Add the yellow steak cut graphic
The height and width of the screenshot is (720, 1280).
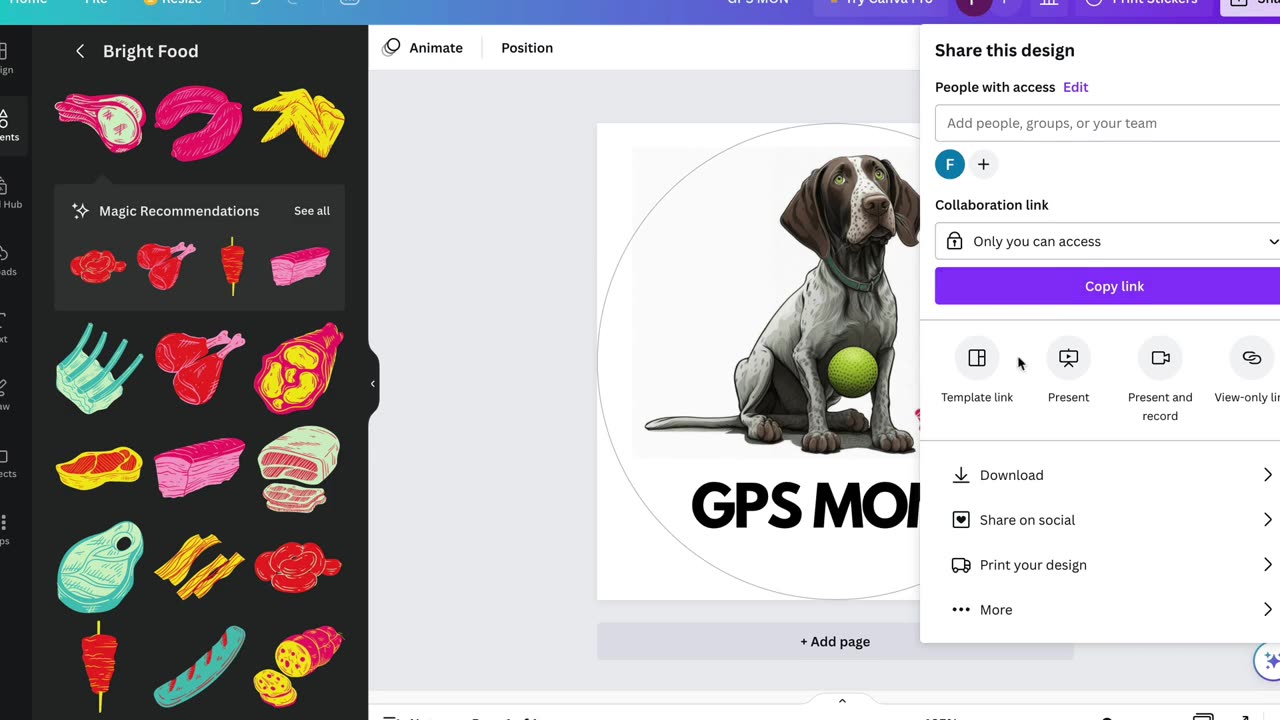[x=99, y=468]
